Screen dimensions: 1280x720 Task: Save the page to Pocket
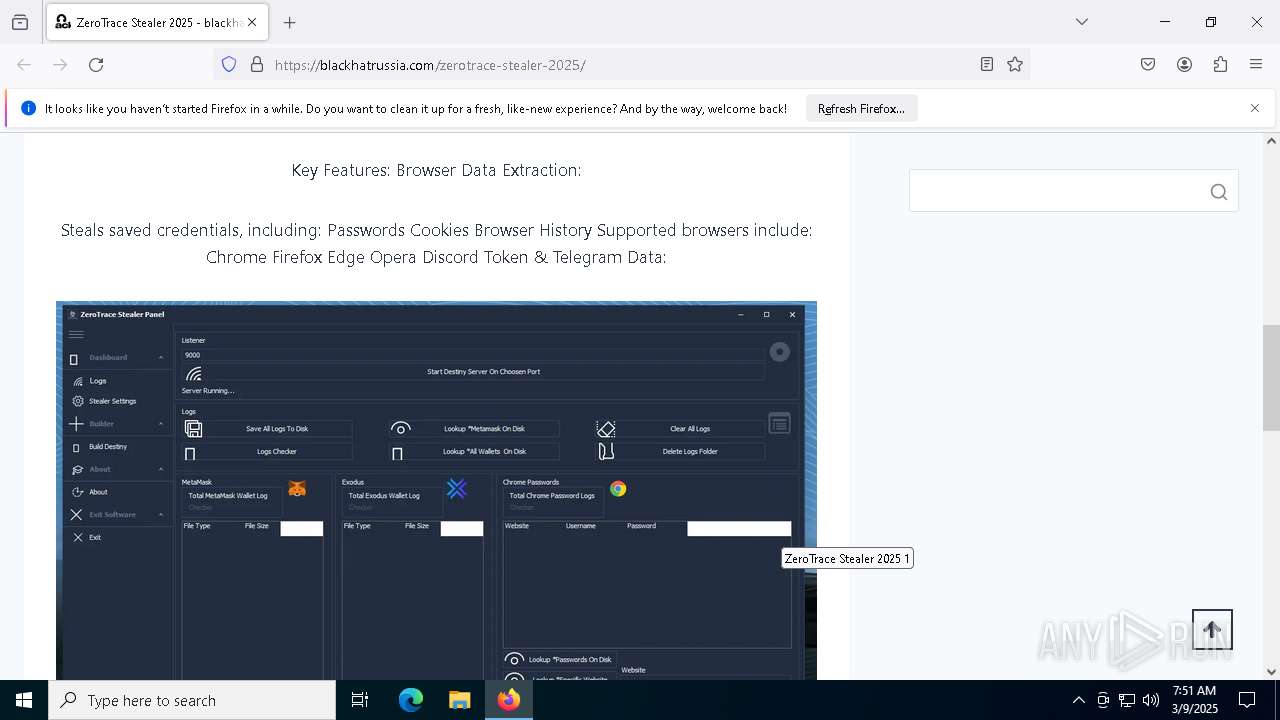coord(1148,65)
